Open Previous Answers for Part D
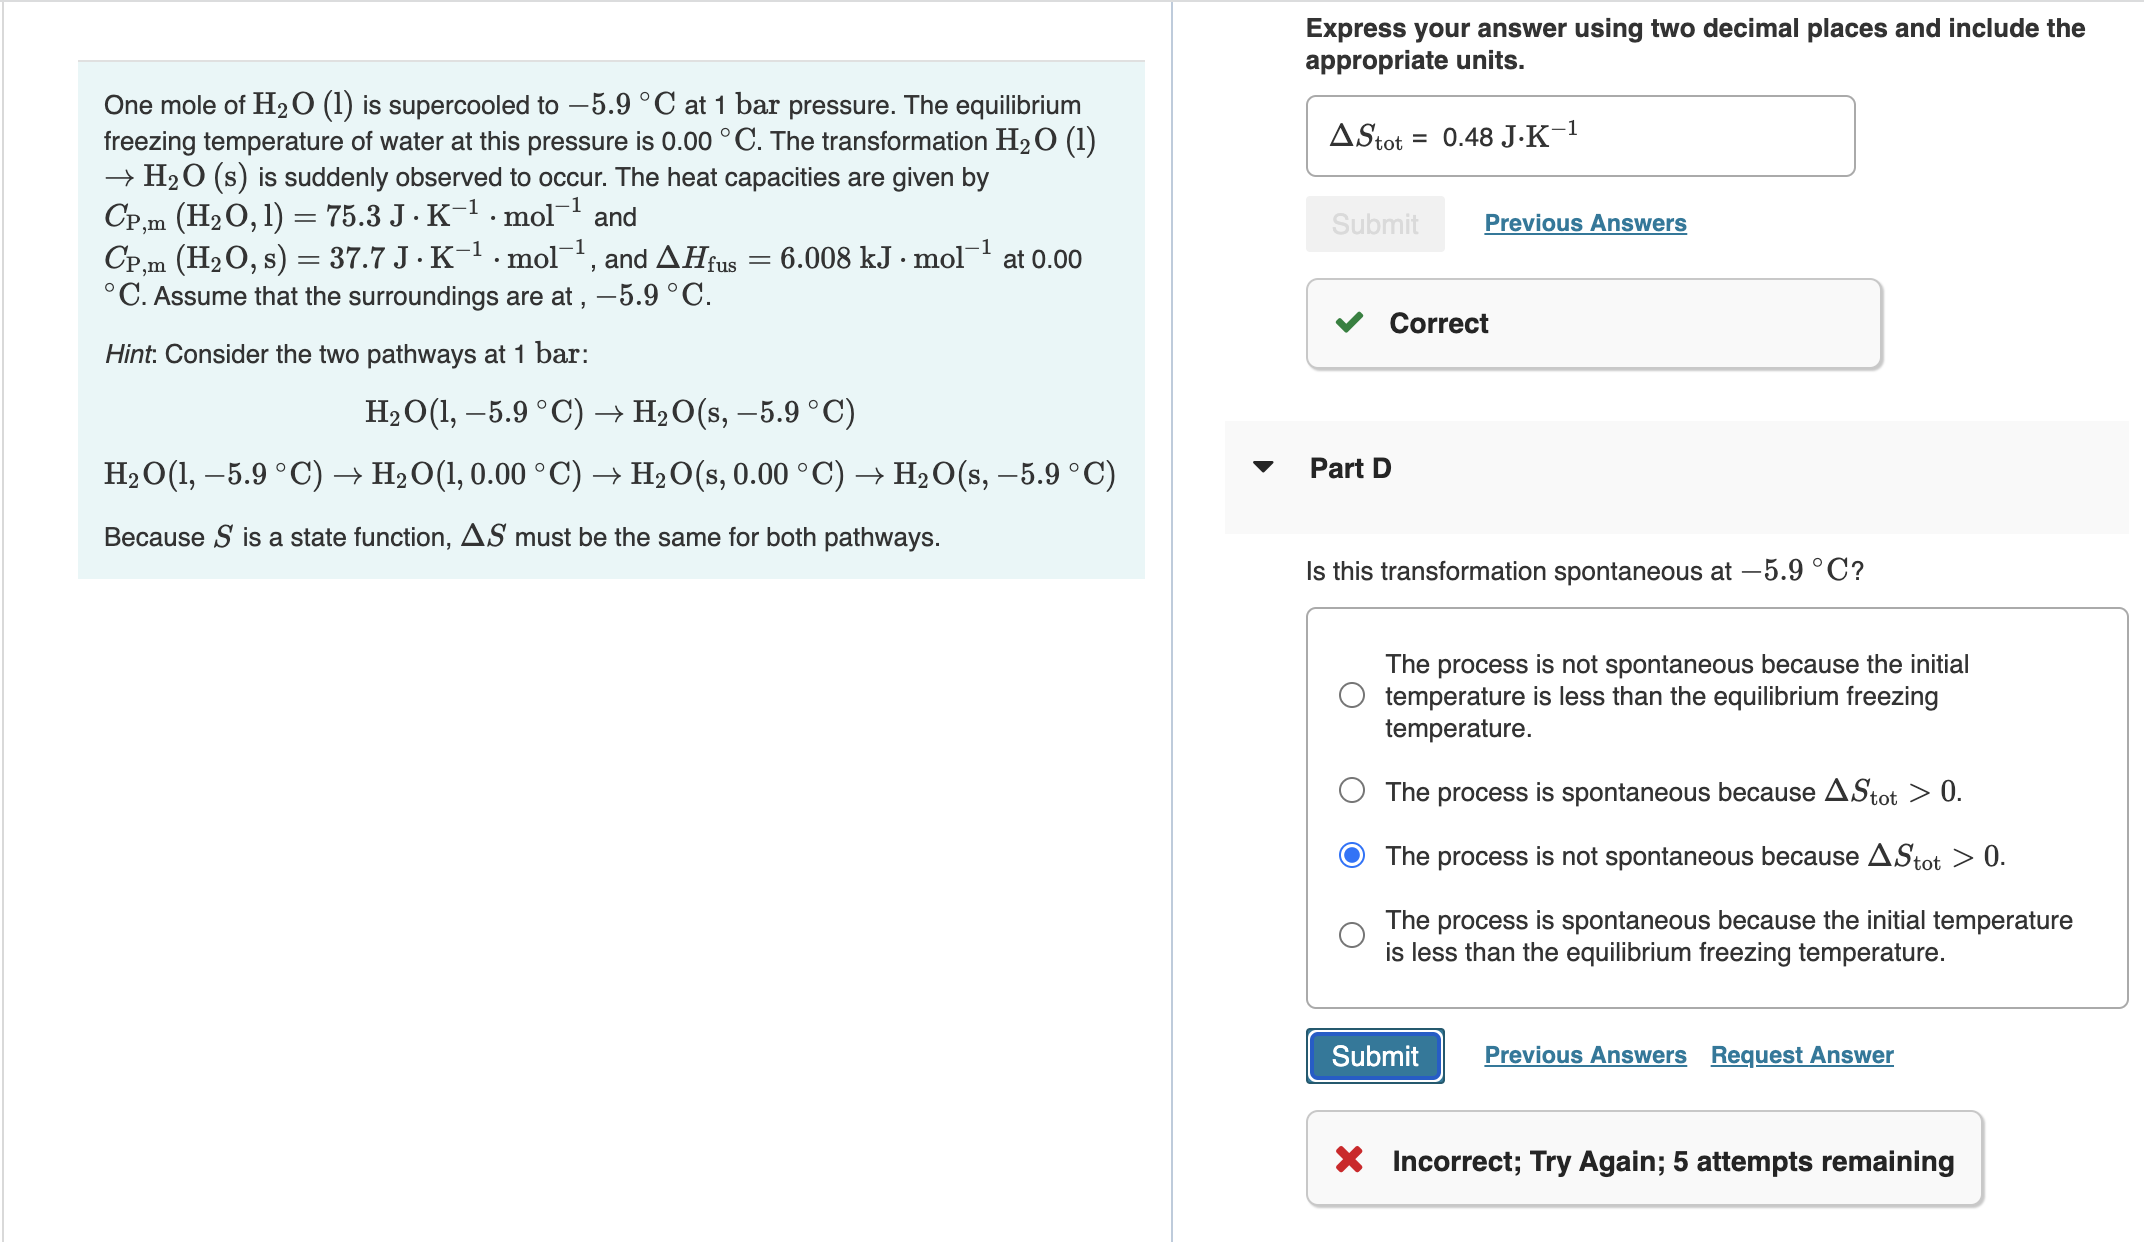Image resolution: width=2144 pixels, height=1242 pixels. click(1584, 1054)
